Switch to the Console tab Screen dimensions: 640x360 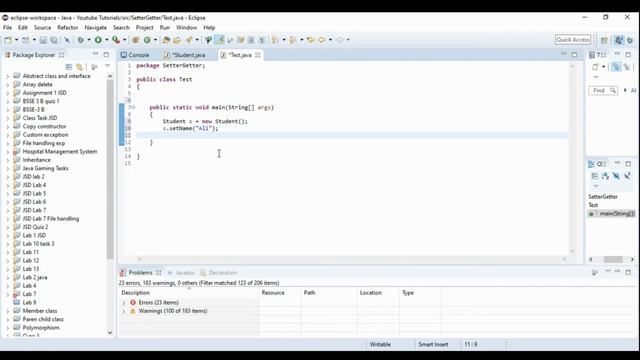135,55
